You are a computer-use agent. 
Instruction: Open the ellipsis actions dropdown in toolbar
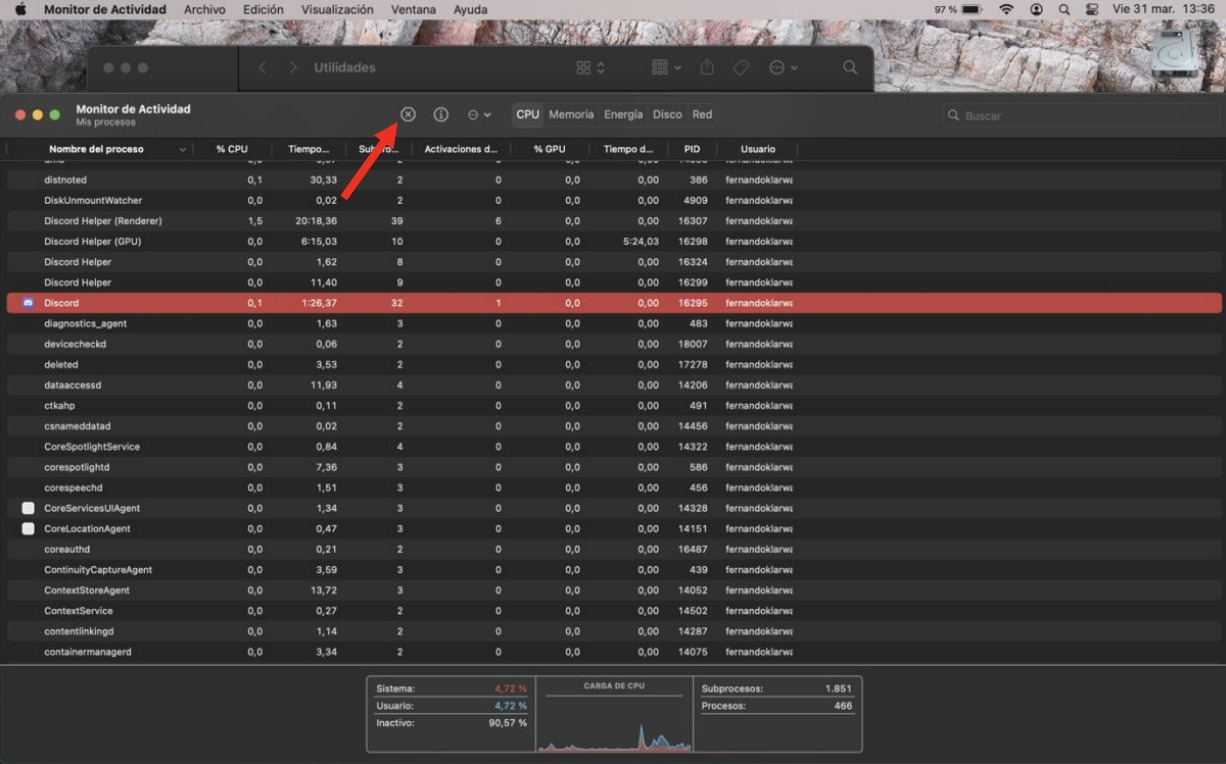tap(479, 115)
